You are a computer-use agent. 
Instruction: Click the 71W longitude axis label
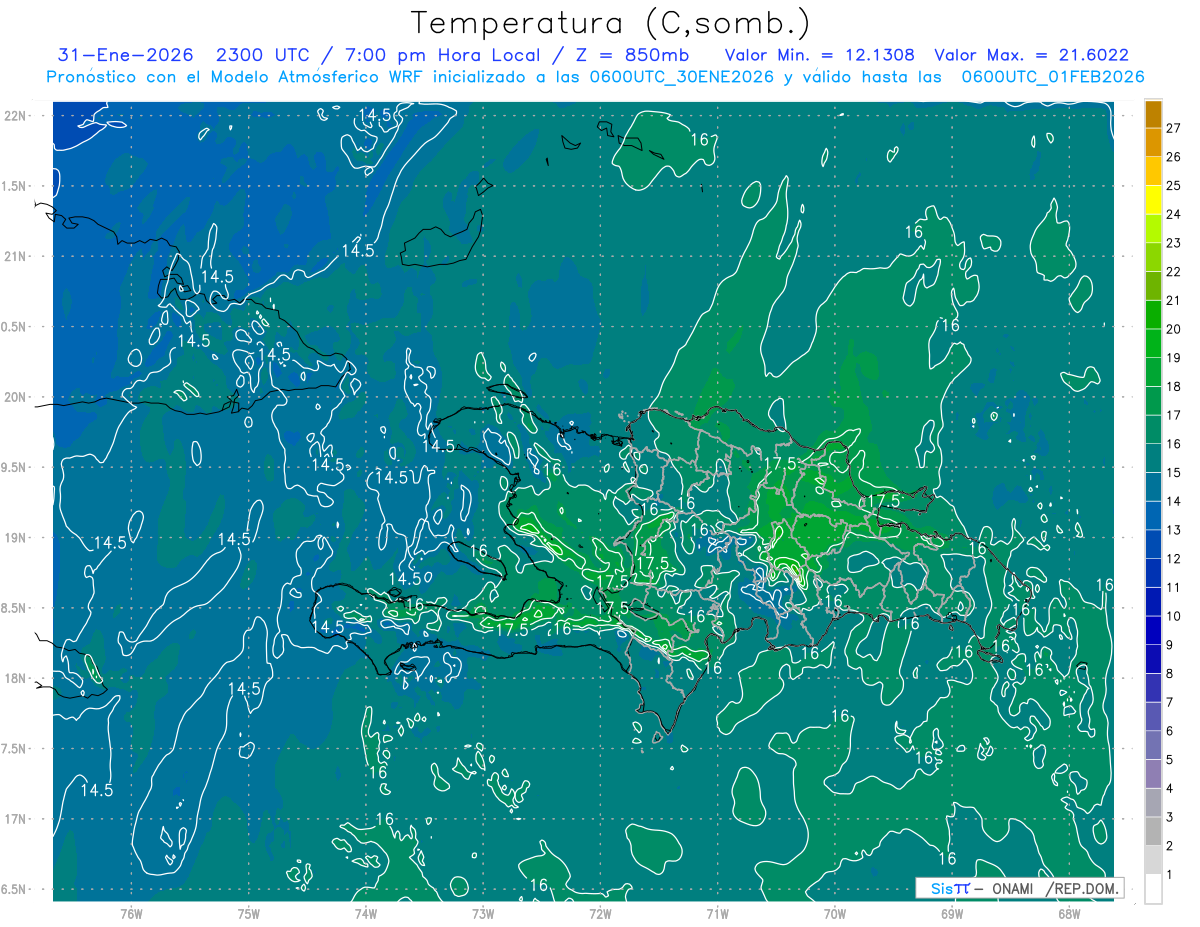717,914
